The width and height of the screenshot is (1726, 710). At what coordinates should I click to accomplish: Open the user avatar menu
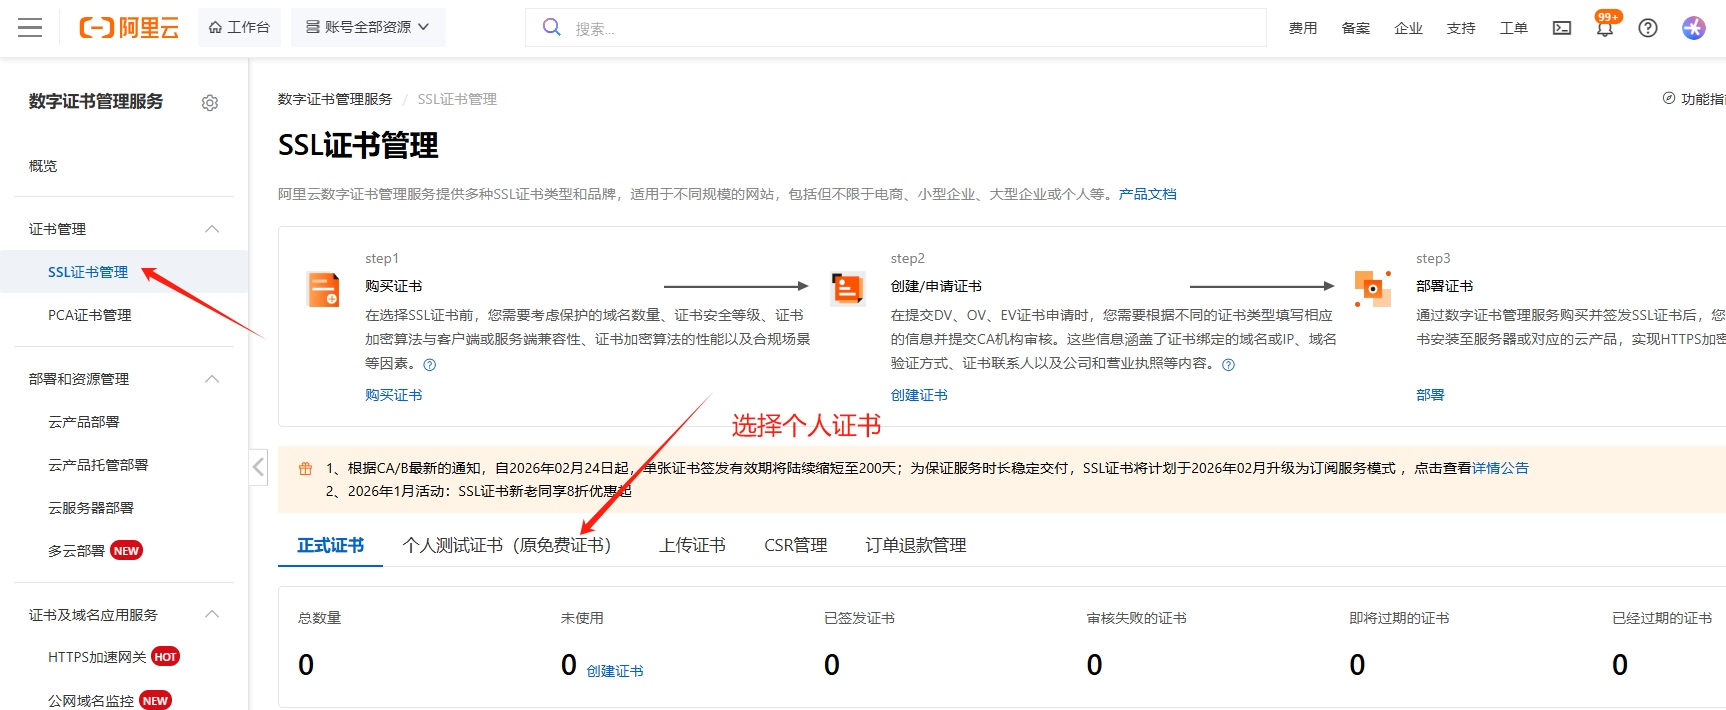point(1693,28)
